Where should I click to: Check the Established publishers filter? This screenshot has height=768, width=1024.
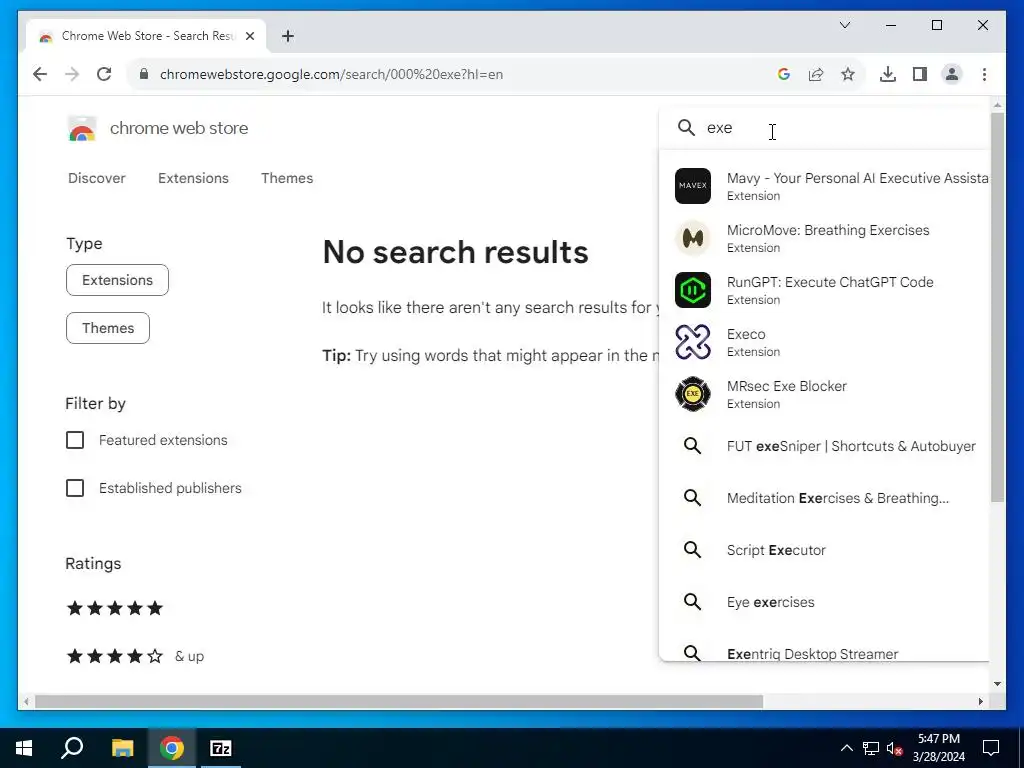(75, 488)
